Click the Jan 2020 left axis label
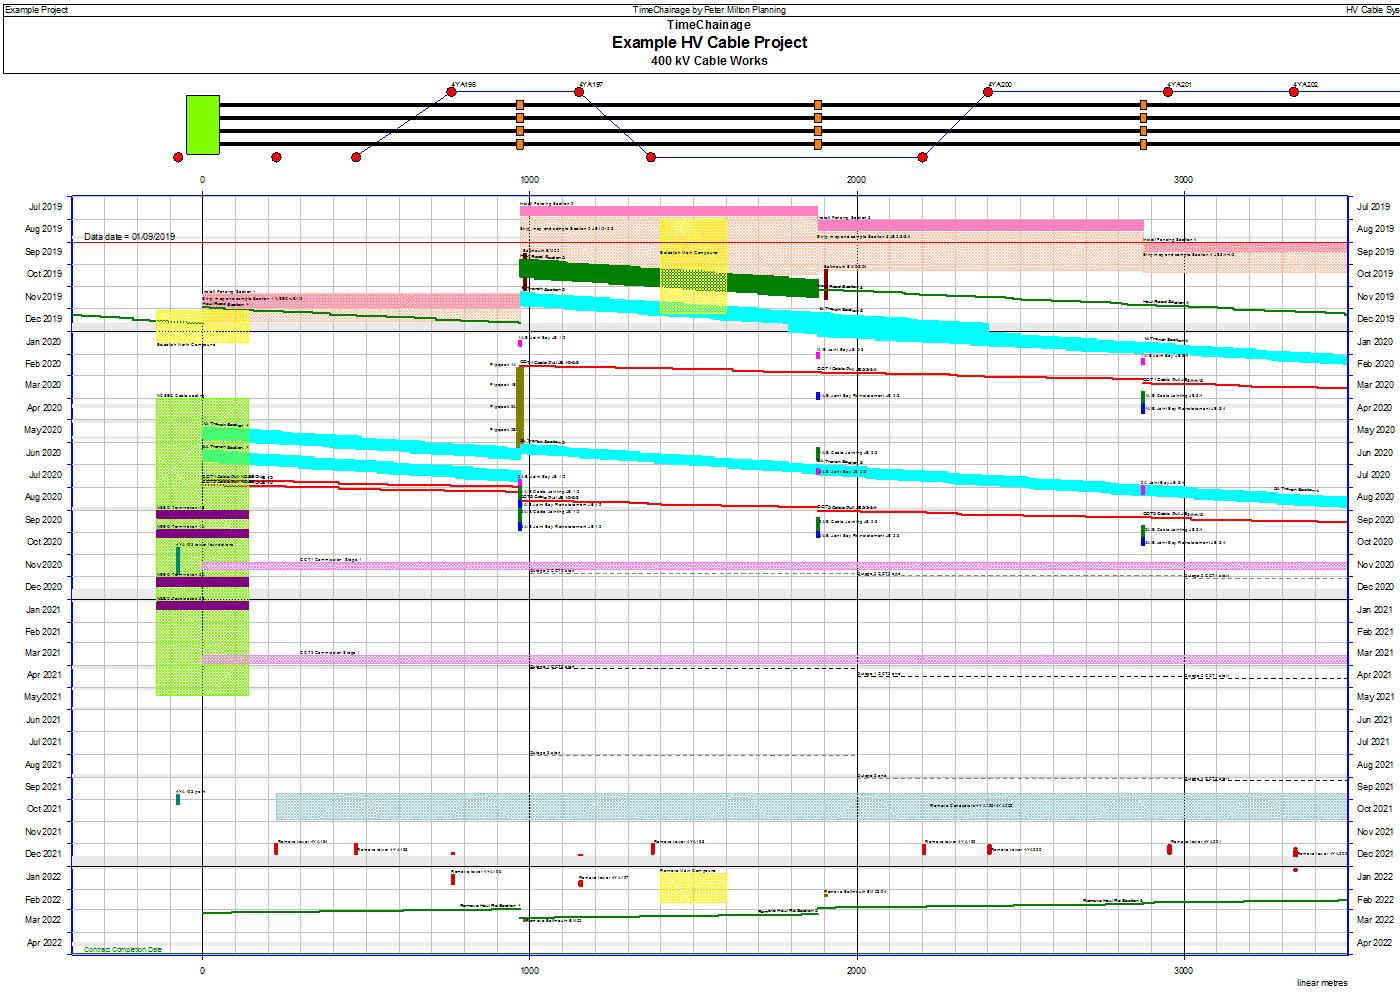 coord(43,342)
